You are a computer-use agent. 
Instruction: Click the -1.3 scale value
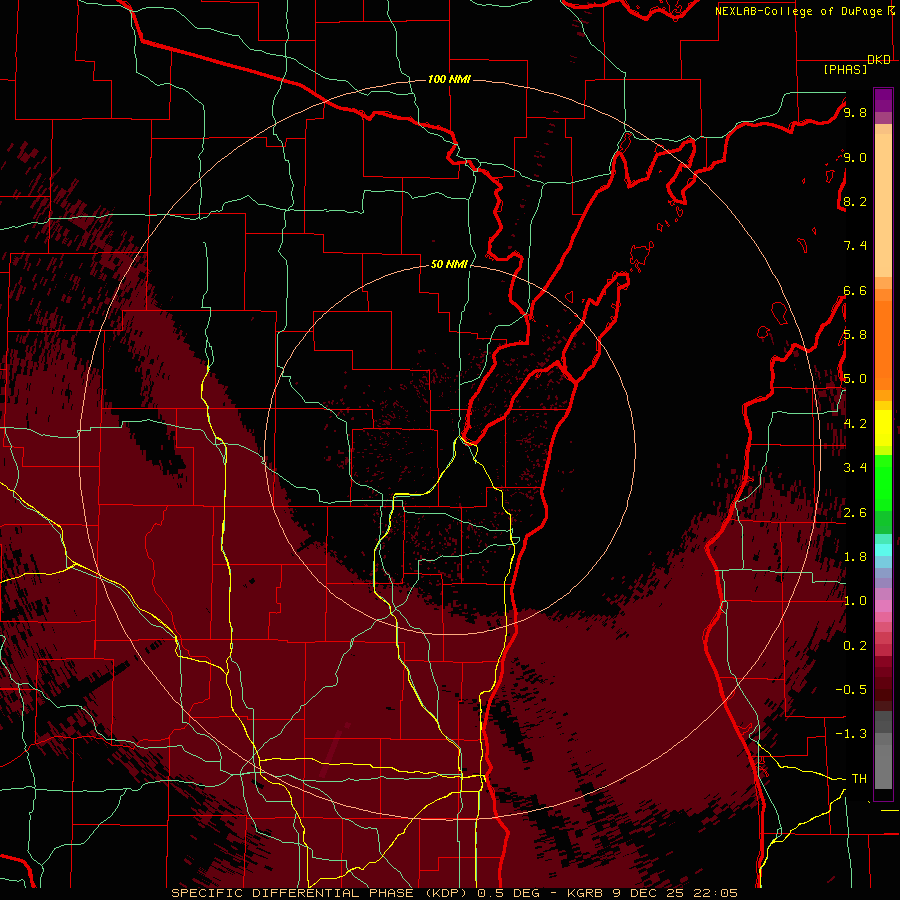tap(851, 734)
